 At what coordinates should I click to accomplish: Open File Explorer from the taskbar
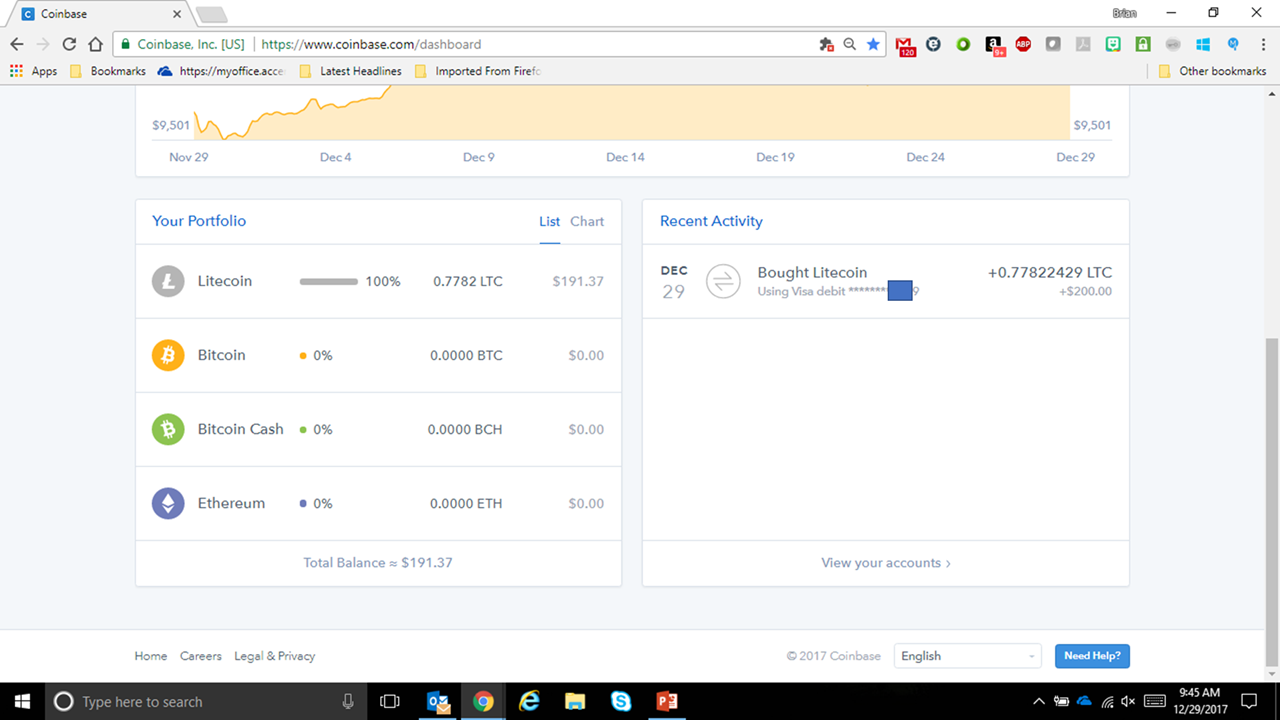(575, 701)
